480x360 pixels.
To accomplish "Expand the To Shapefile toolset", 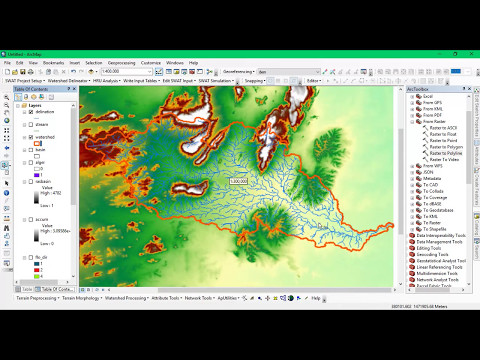I will [x=412, y=229].
